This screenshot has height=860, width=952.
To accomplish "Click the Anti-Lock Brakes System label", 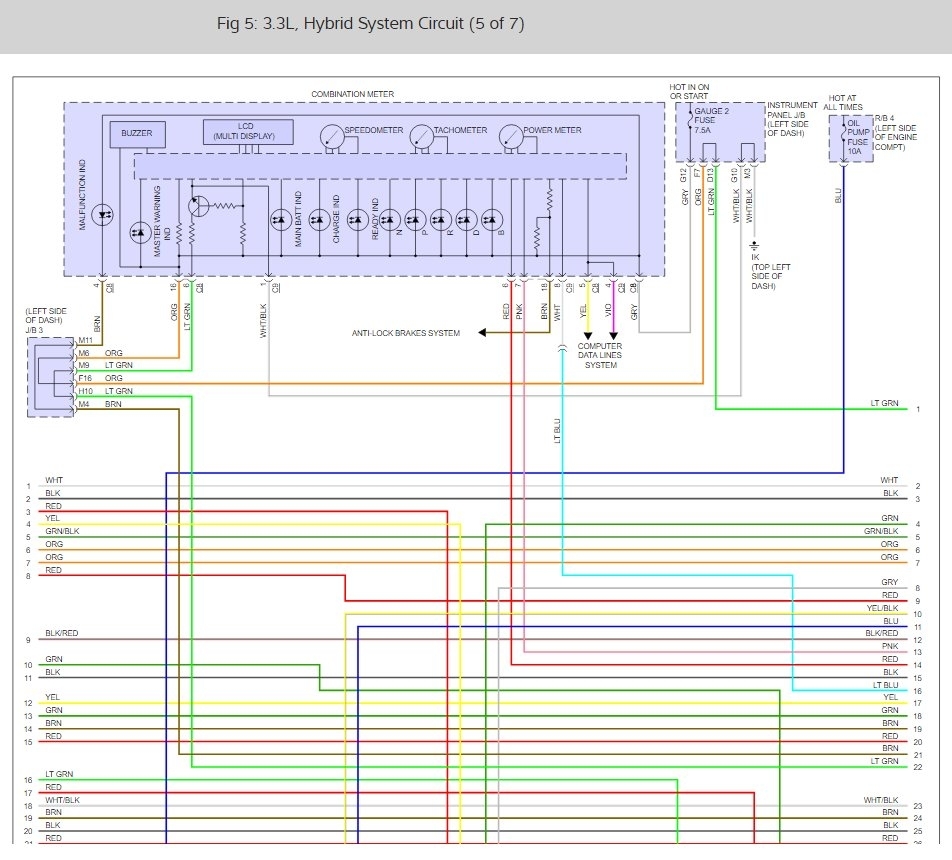I will coord(406,333).
